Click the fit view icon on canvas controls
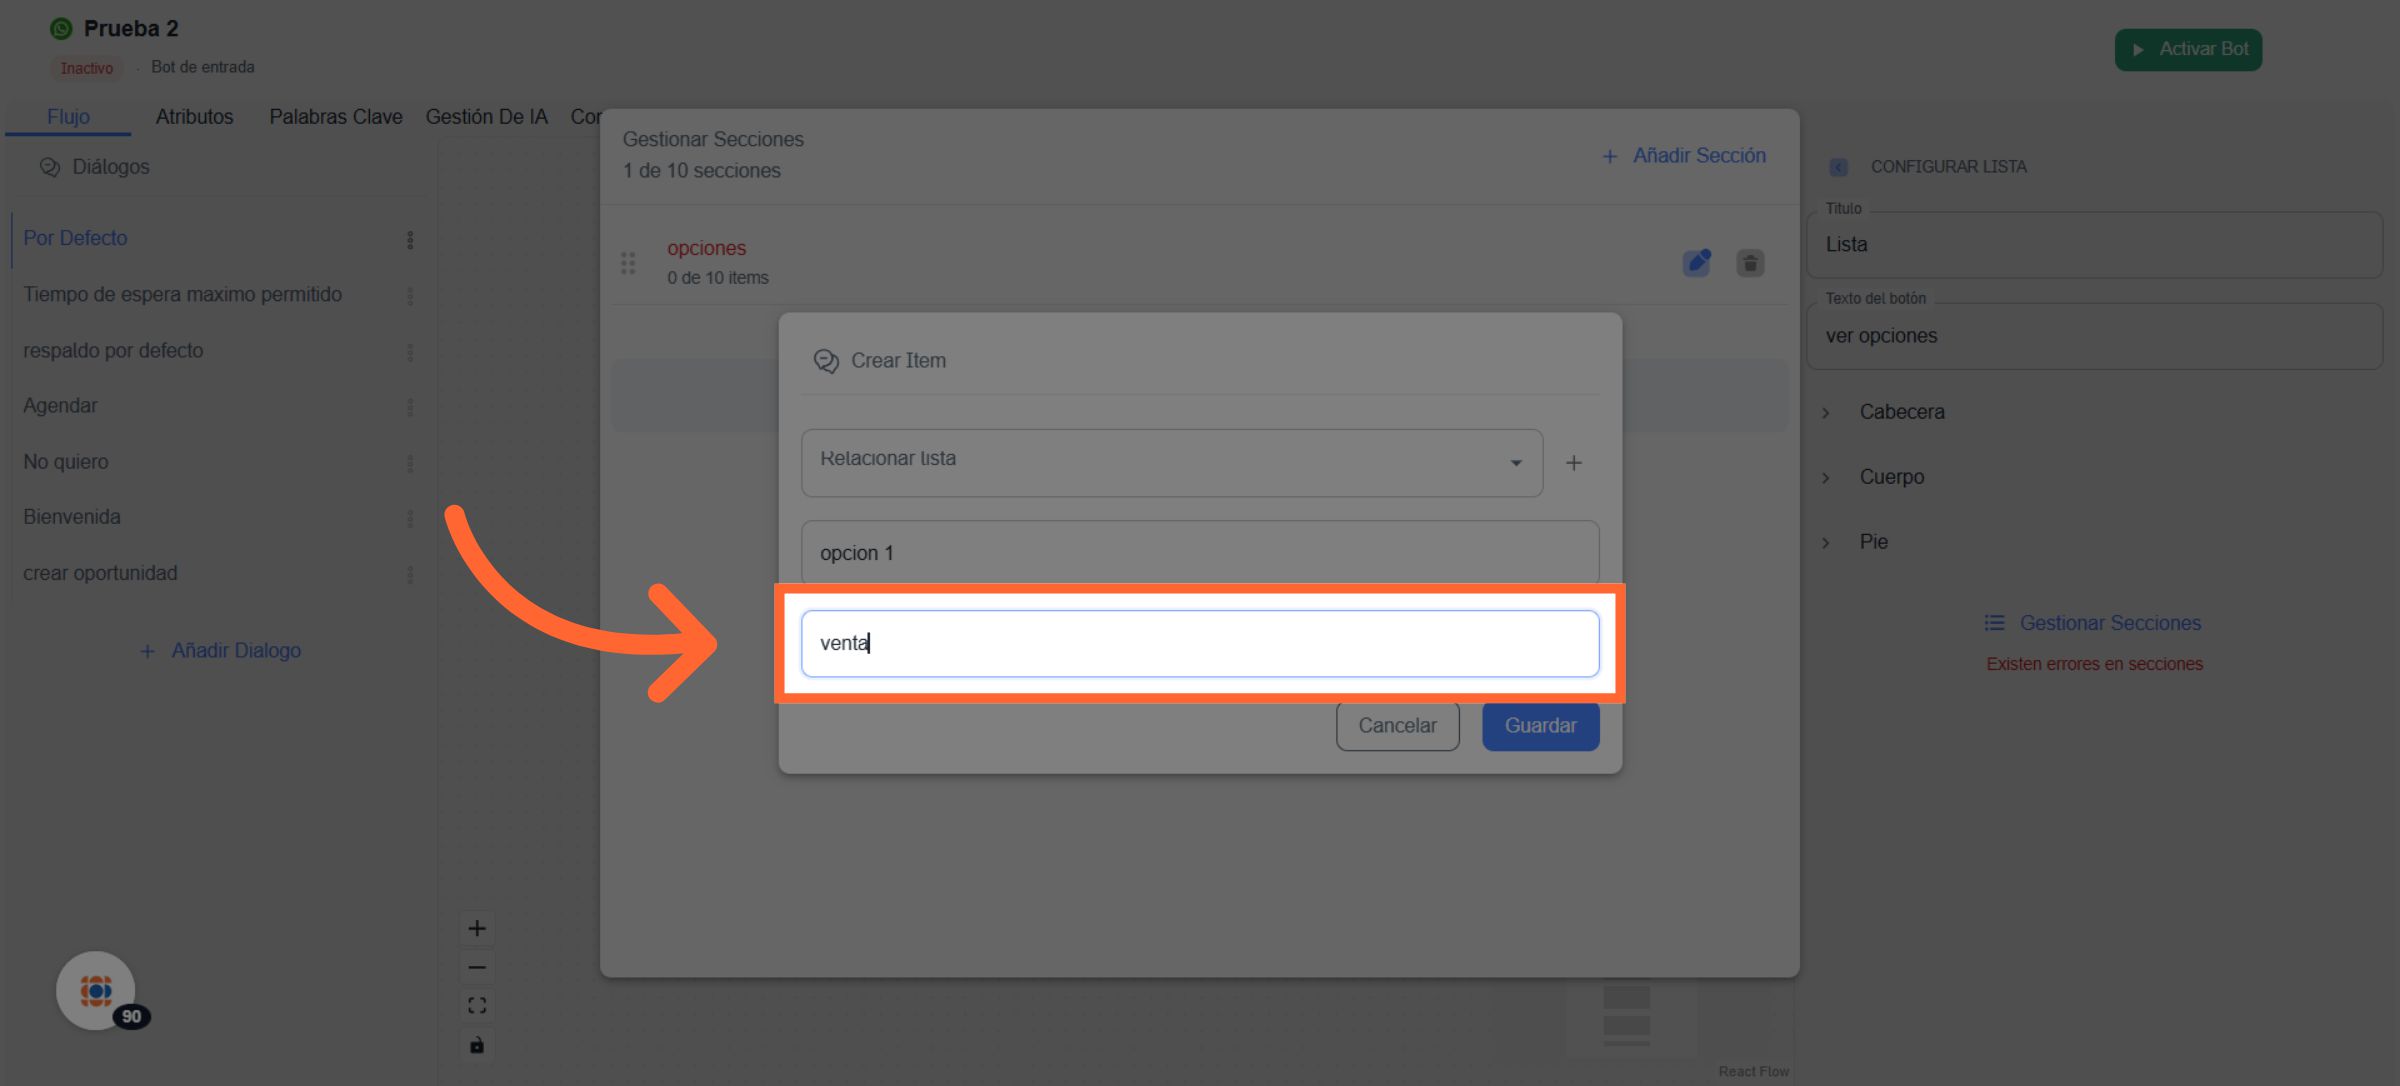The image size is (2400, 1086). tap(477, 1006)
